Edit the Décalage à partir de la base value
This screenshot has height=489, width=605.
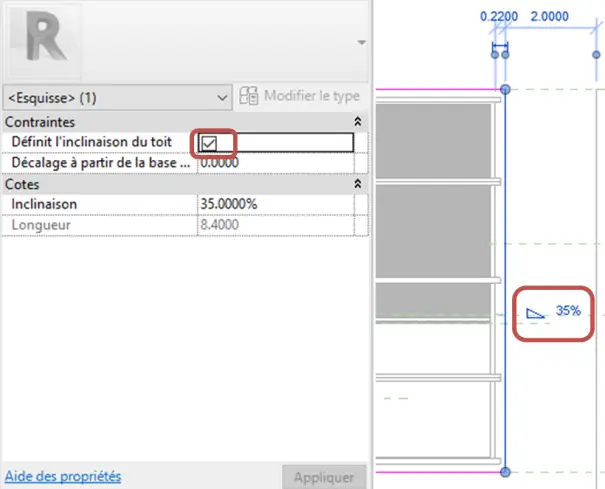click(275, 163)
